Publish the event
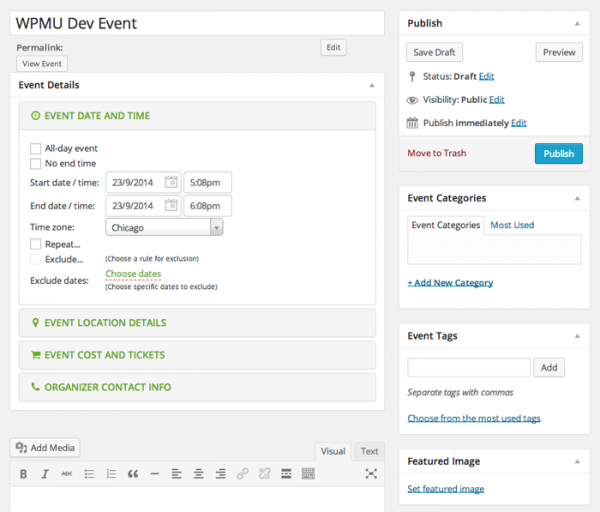 [559, 153]
